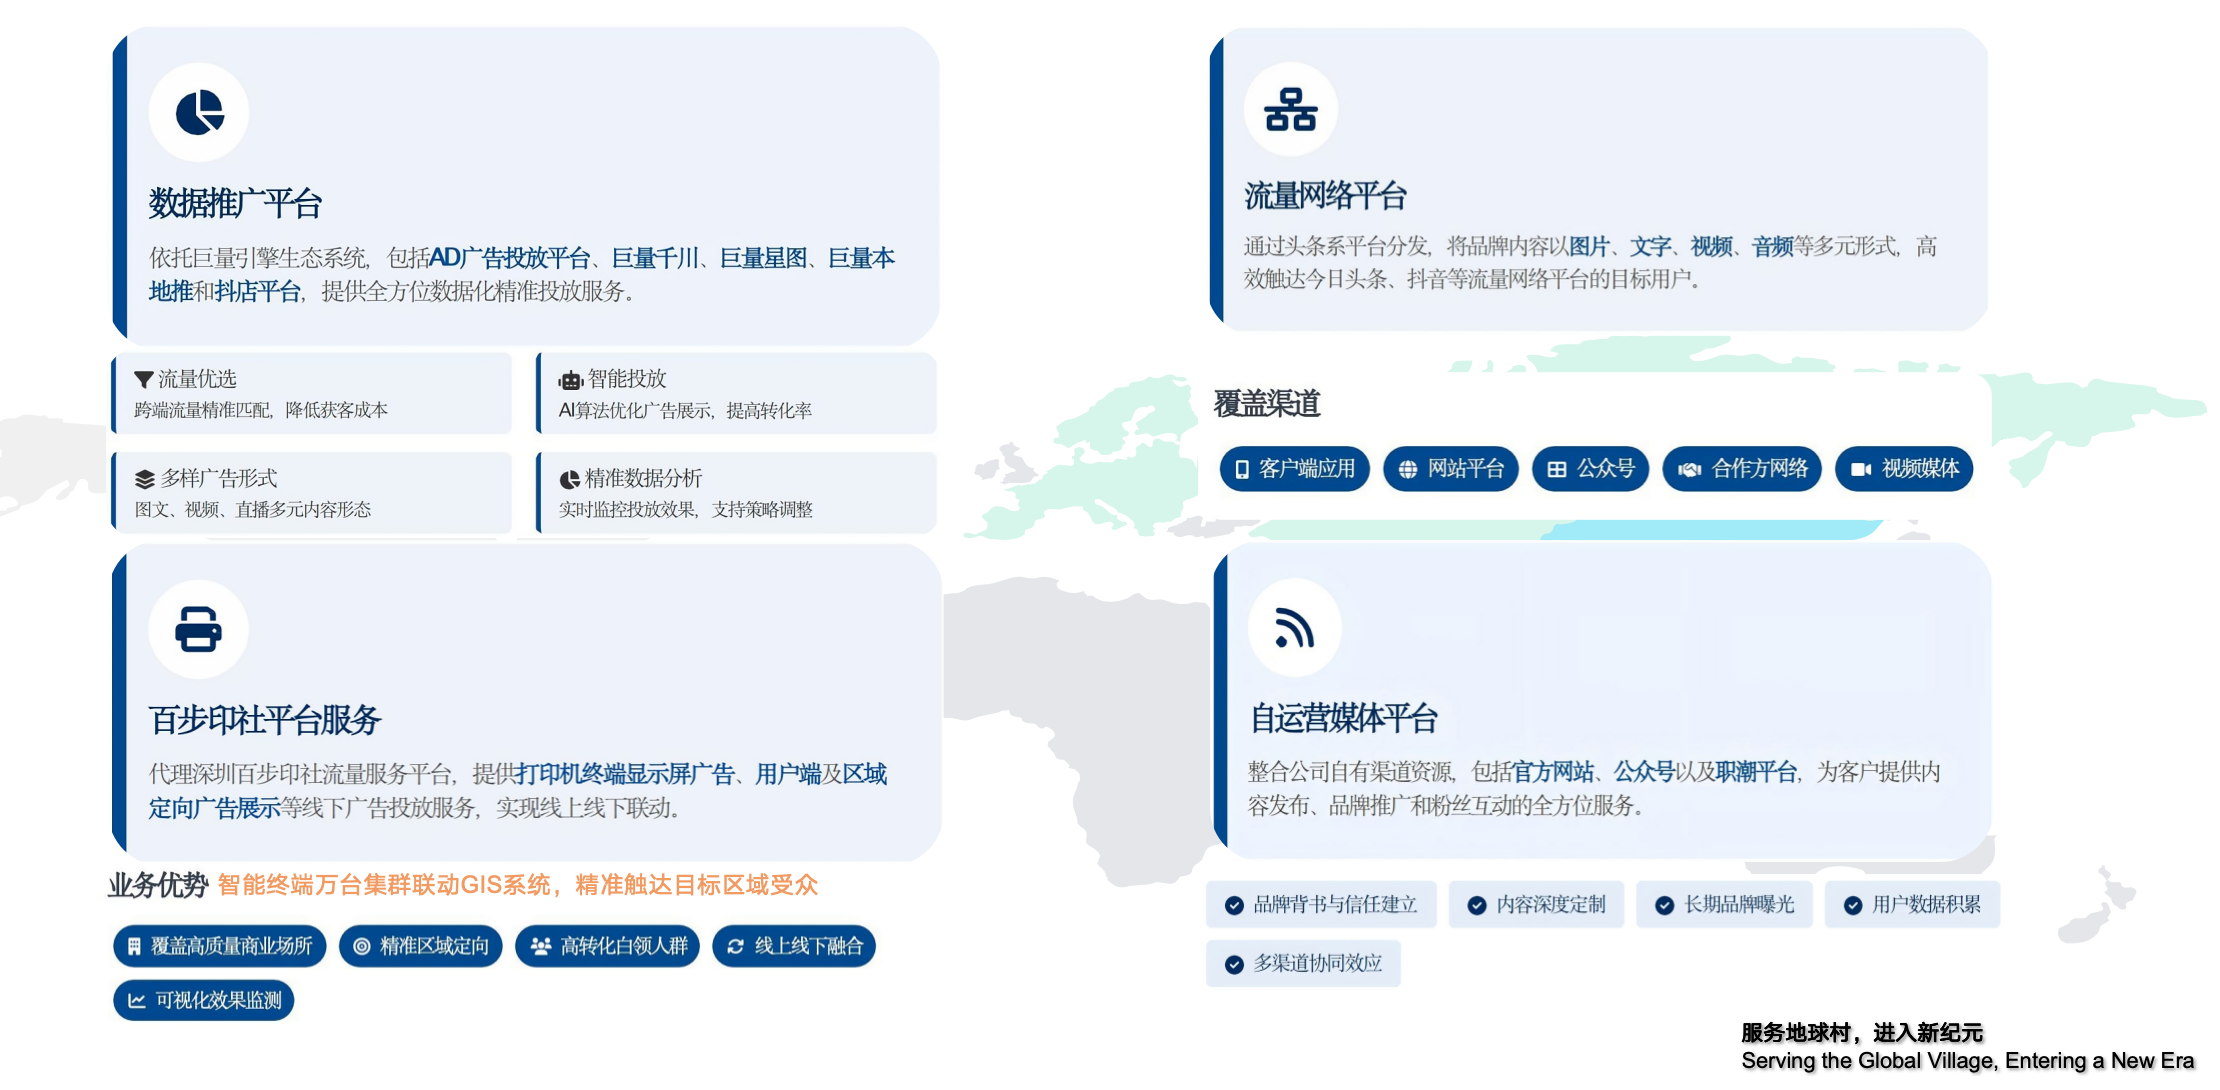Screen dimensions: 2220x1090
Task: Click the funnel icon beside 流量优选
Action: tap(144, 380)
